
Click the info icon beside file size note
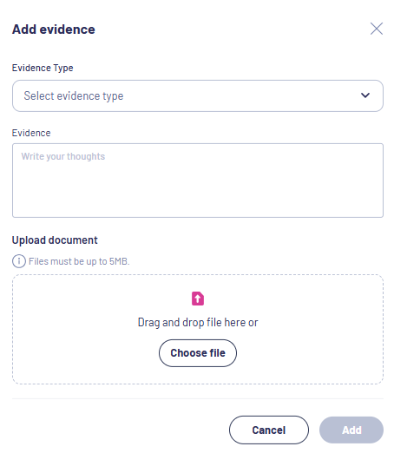click(x=19, y=261)
